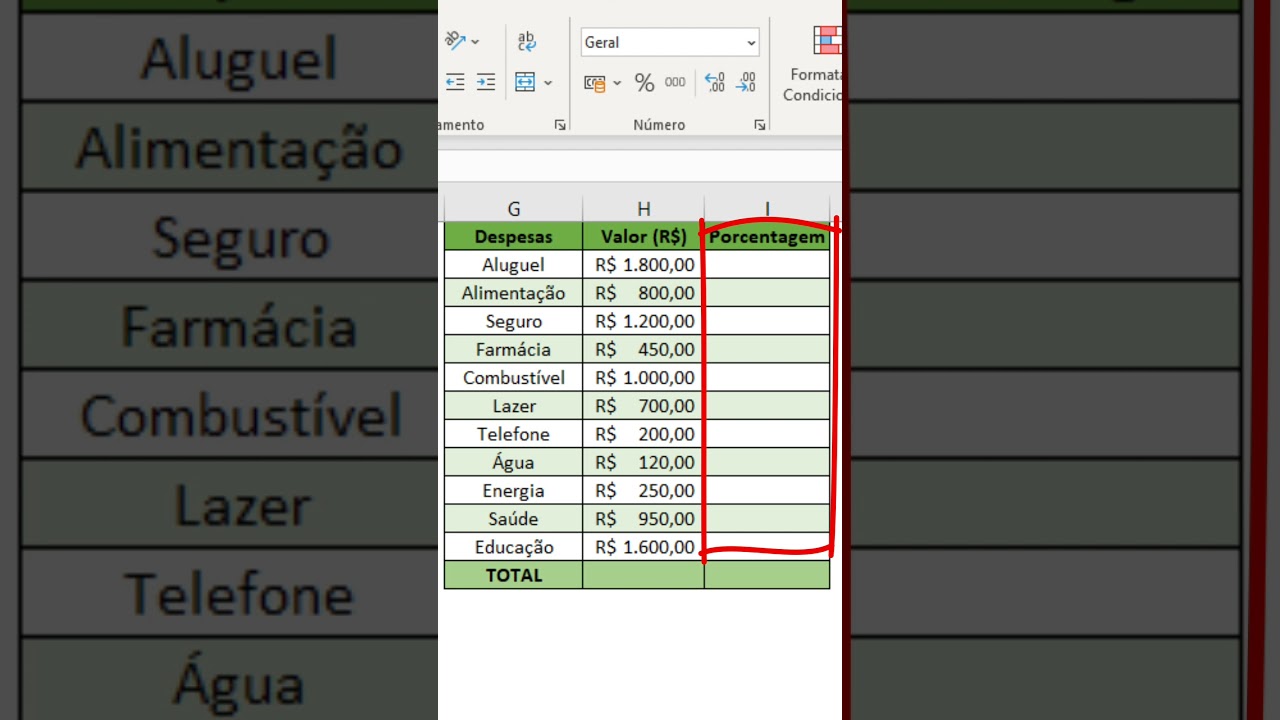This screenshot has height=720, width=1280.
Task: Select the empty total cell under Valor
Action: coord(643,575)
